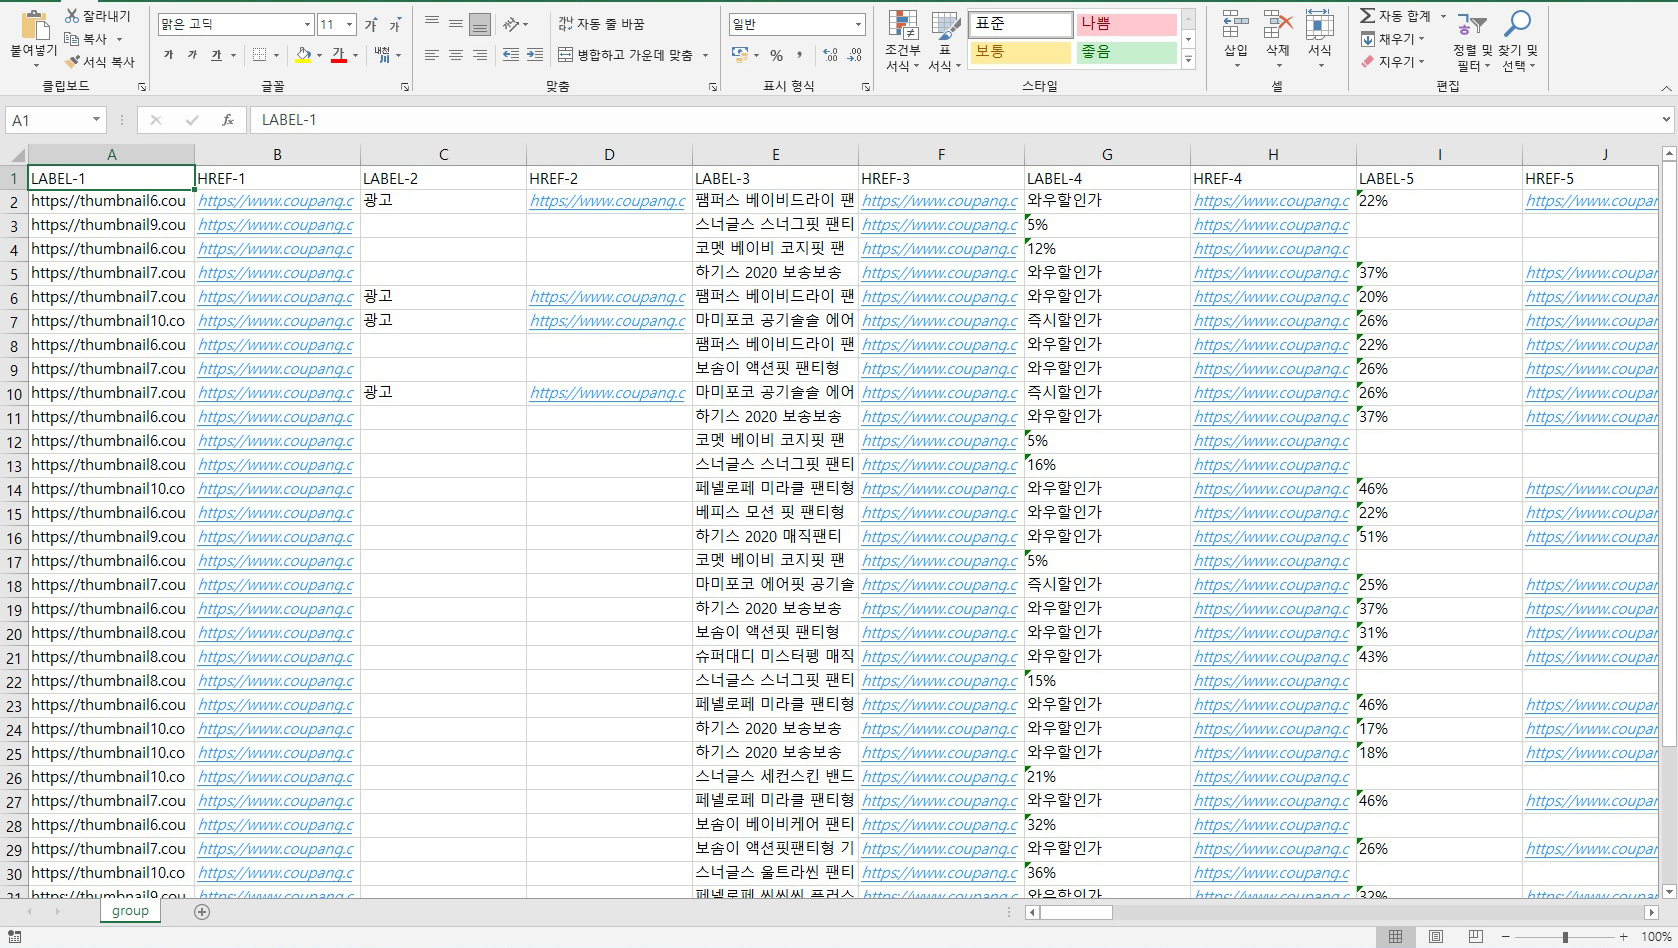1678x948 pixels.
Task: Apply the red font color 가 icon
Action: coord(339,55)
